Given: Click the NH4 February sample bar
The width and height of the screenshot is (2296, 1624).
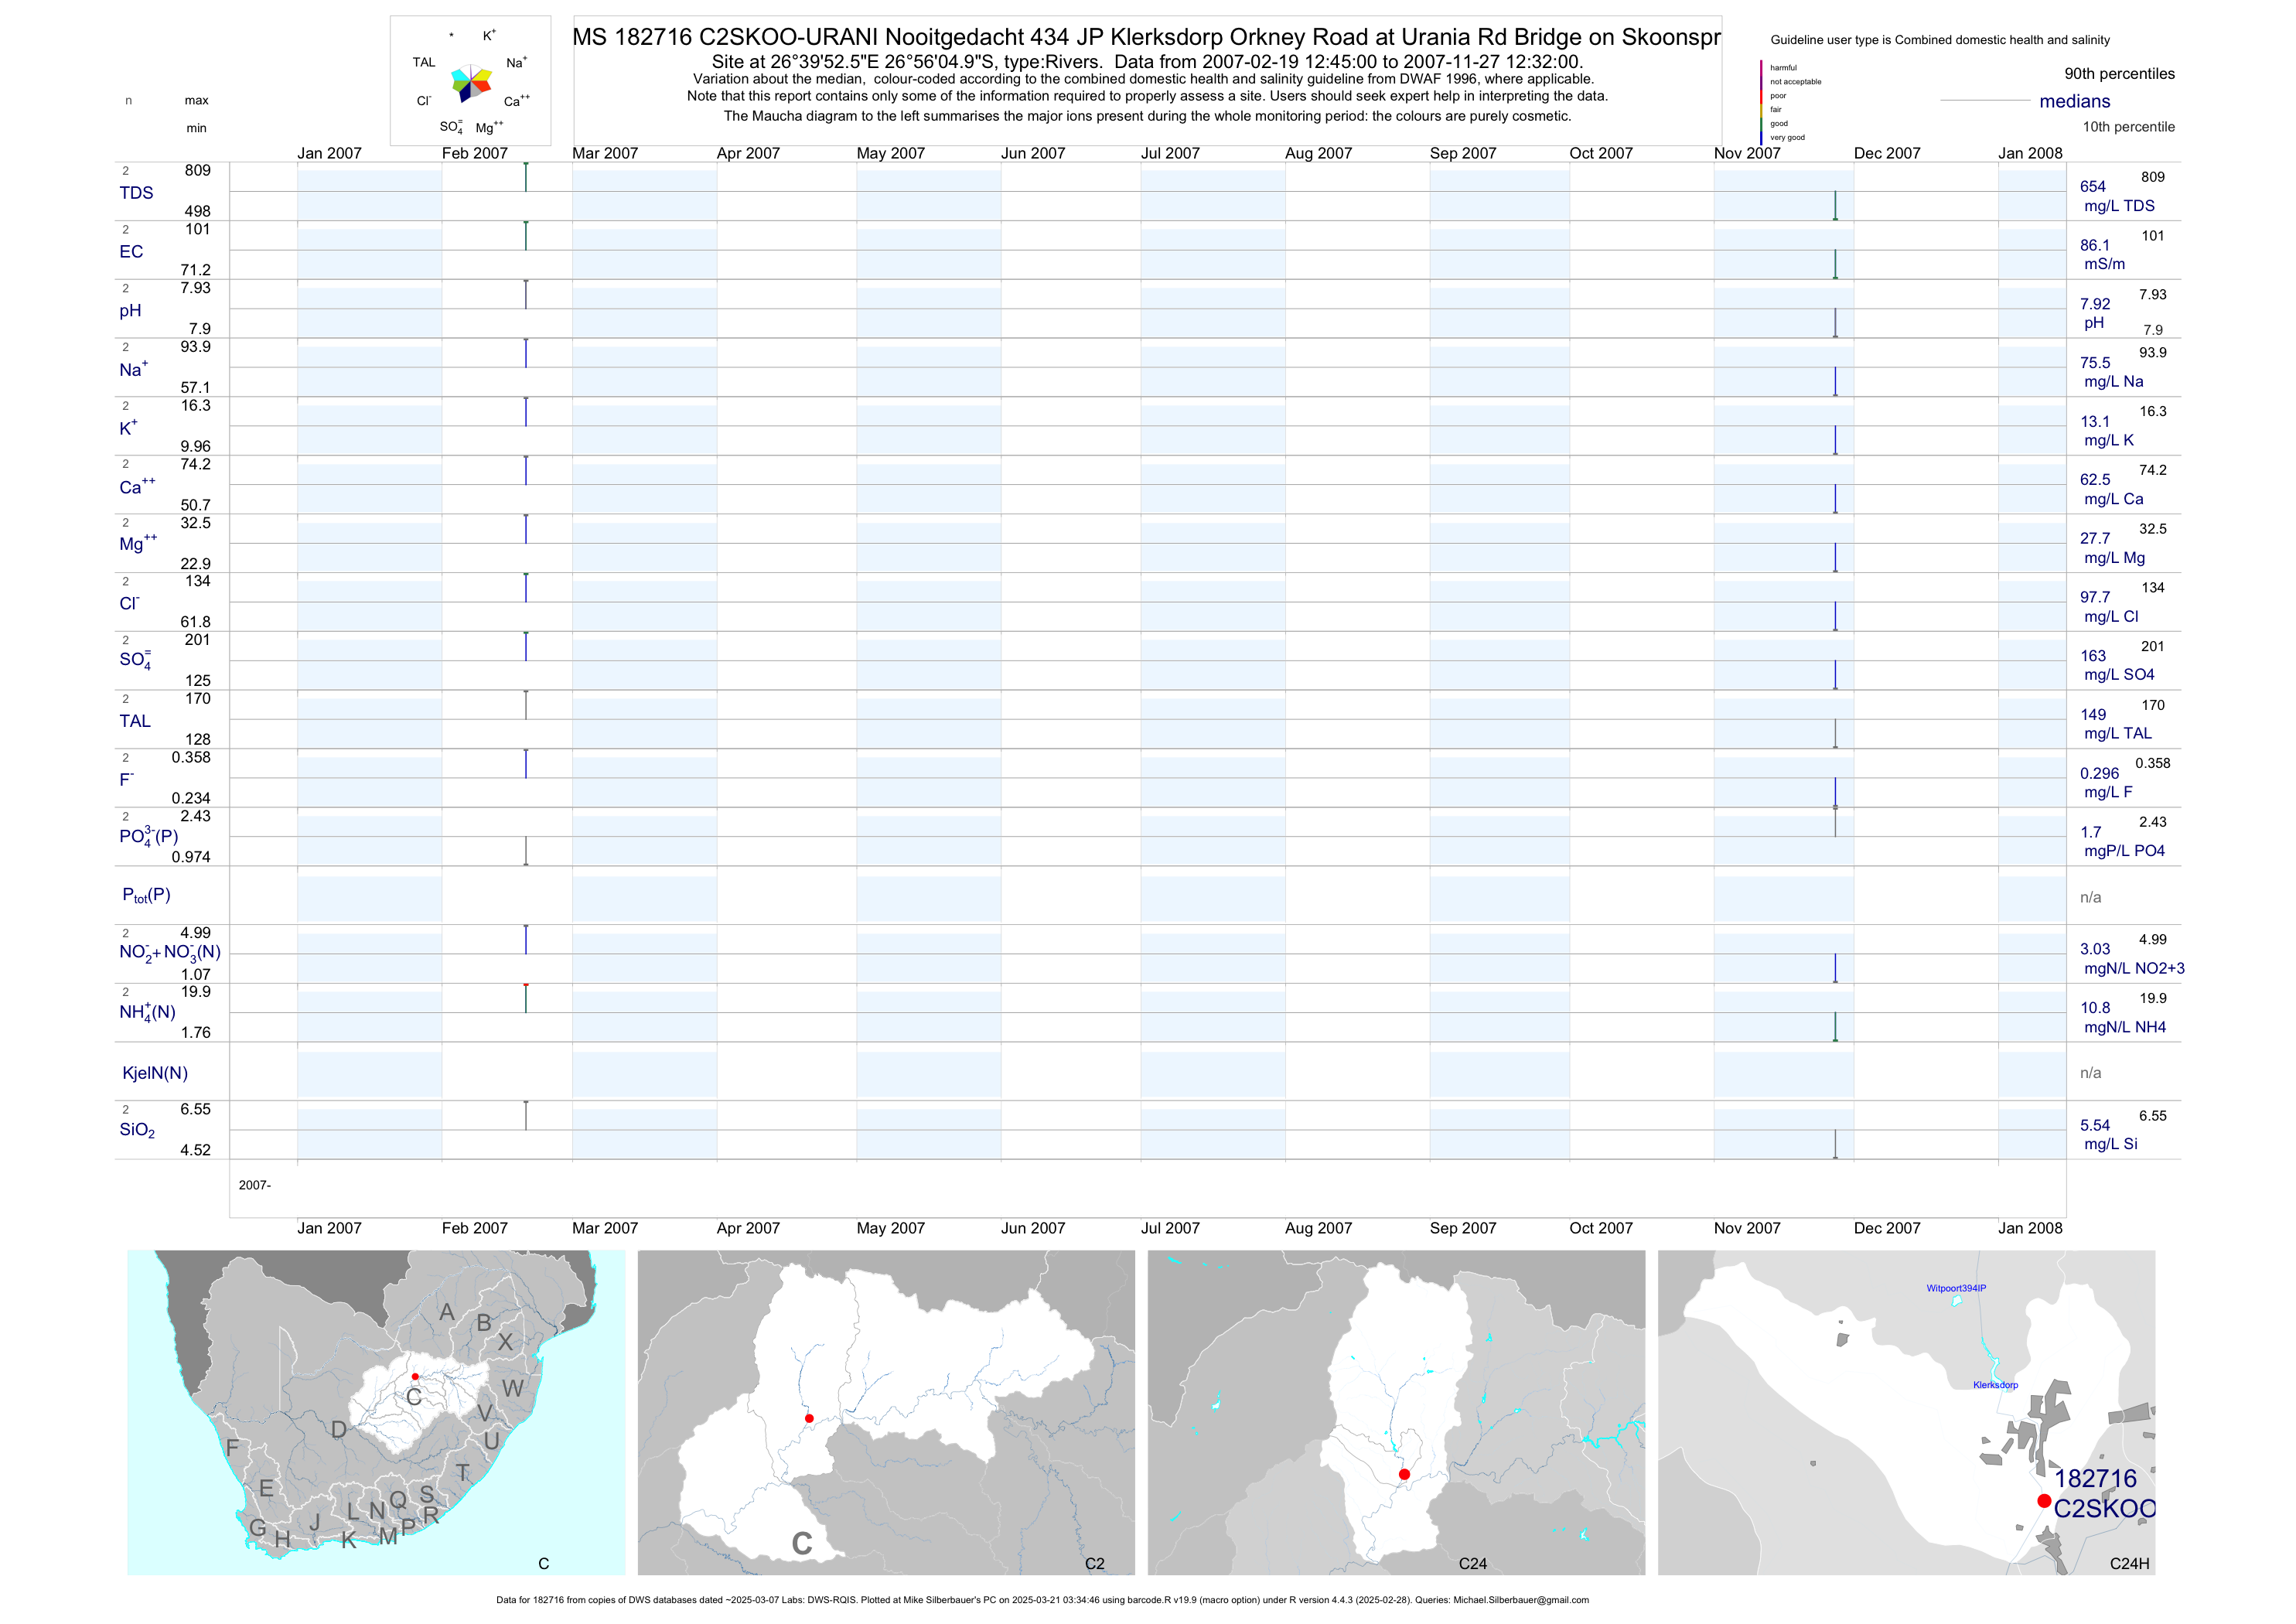Looking at the screenshot, I should click(526, 999).
